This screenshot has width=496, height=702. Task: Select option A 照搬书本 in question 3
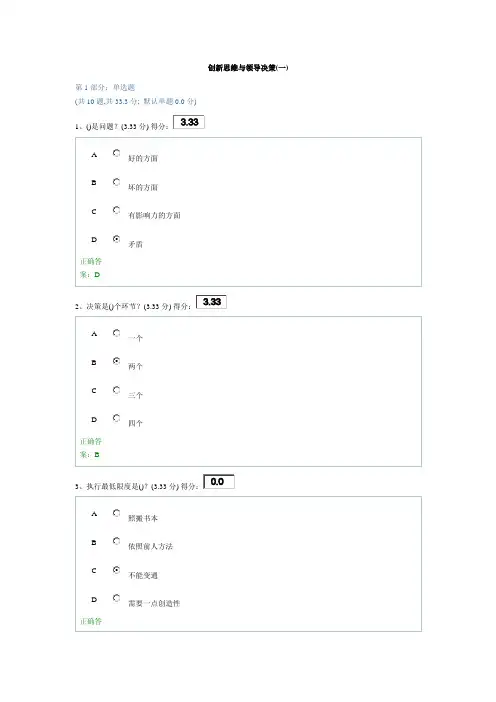tap(116, 513)
